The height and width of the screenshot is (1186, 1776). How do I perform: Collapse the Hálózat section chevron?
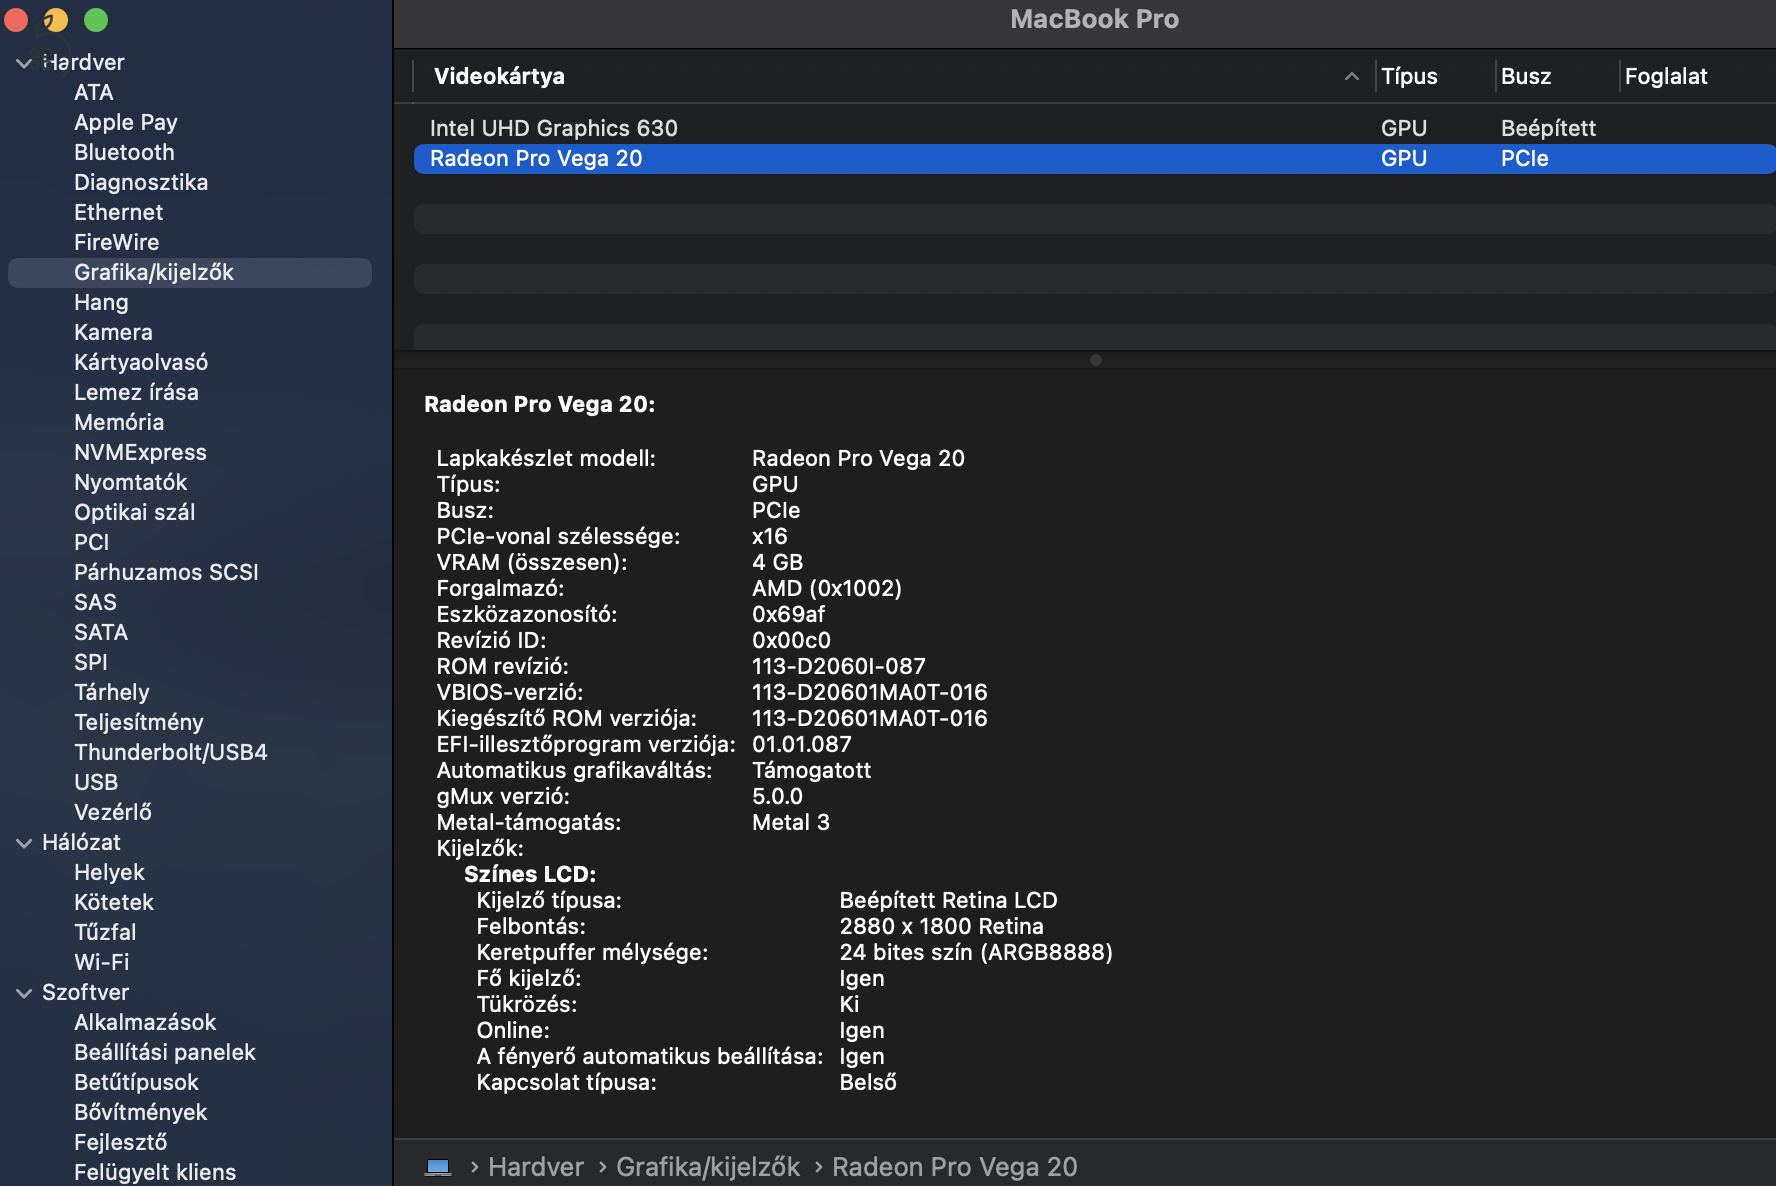click(x=24, y=843)
